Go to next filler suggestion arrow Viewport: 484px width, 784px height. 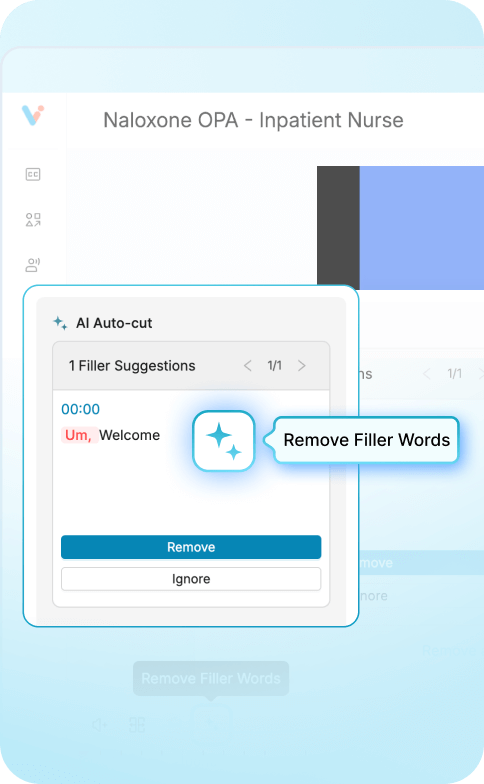302,366
